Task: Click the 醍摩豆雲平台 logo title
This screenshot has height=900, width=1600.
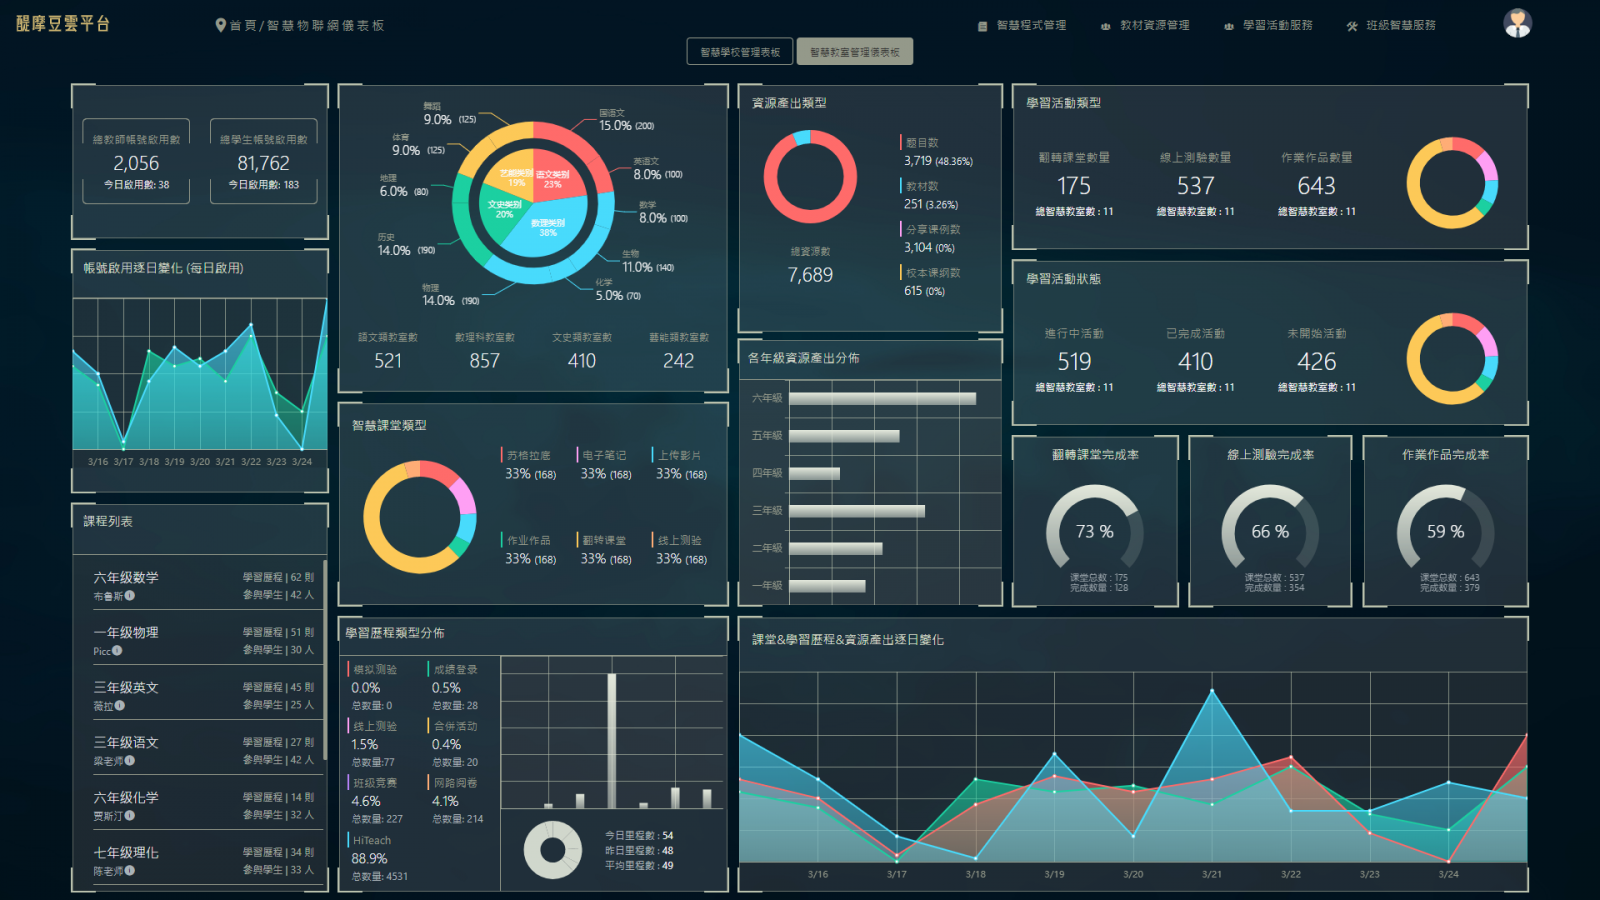Action: point(63,24)
